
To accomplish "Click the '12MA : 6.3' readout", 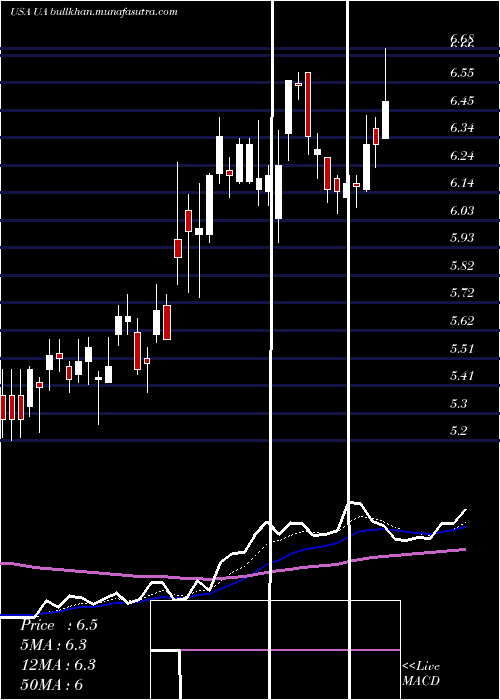I will point(57,665).
